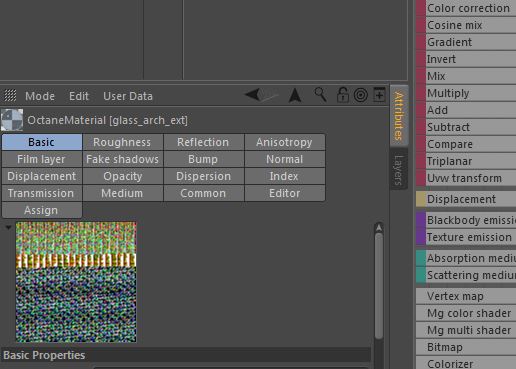516x369 pixels.
Task: Click the target mode icon
Action: pos(361,95)
